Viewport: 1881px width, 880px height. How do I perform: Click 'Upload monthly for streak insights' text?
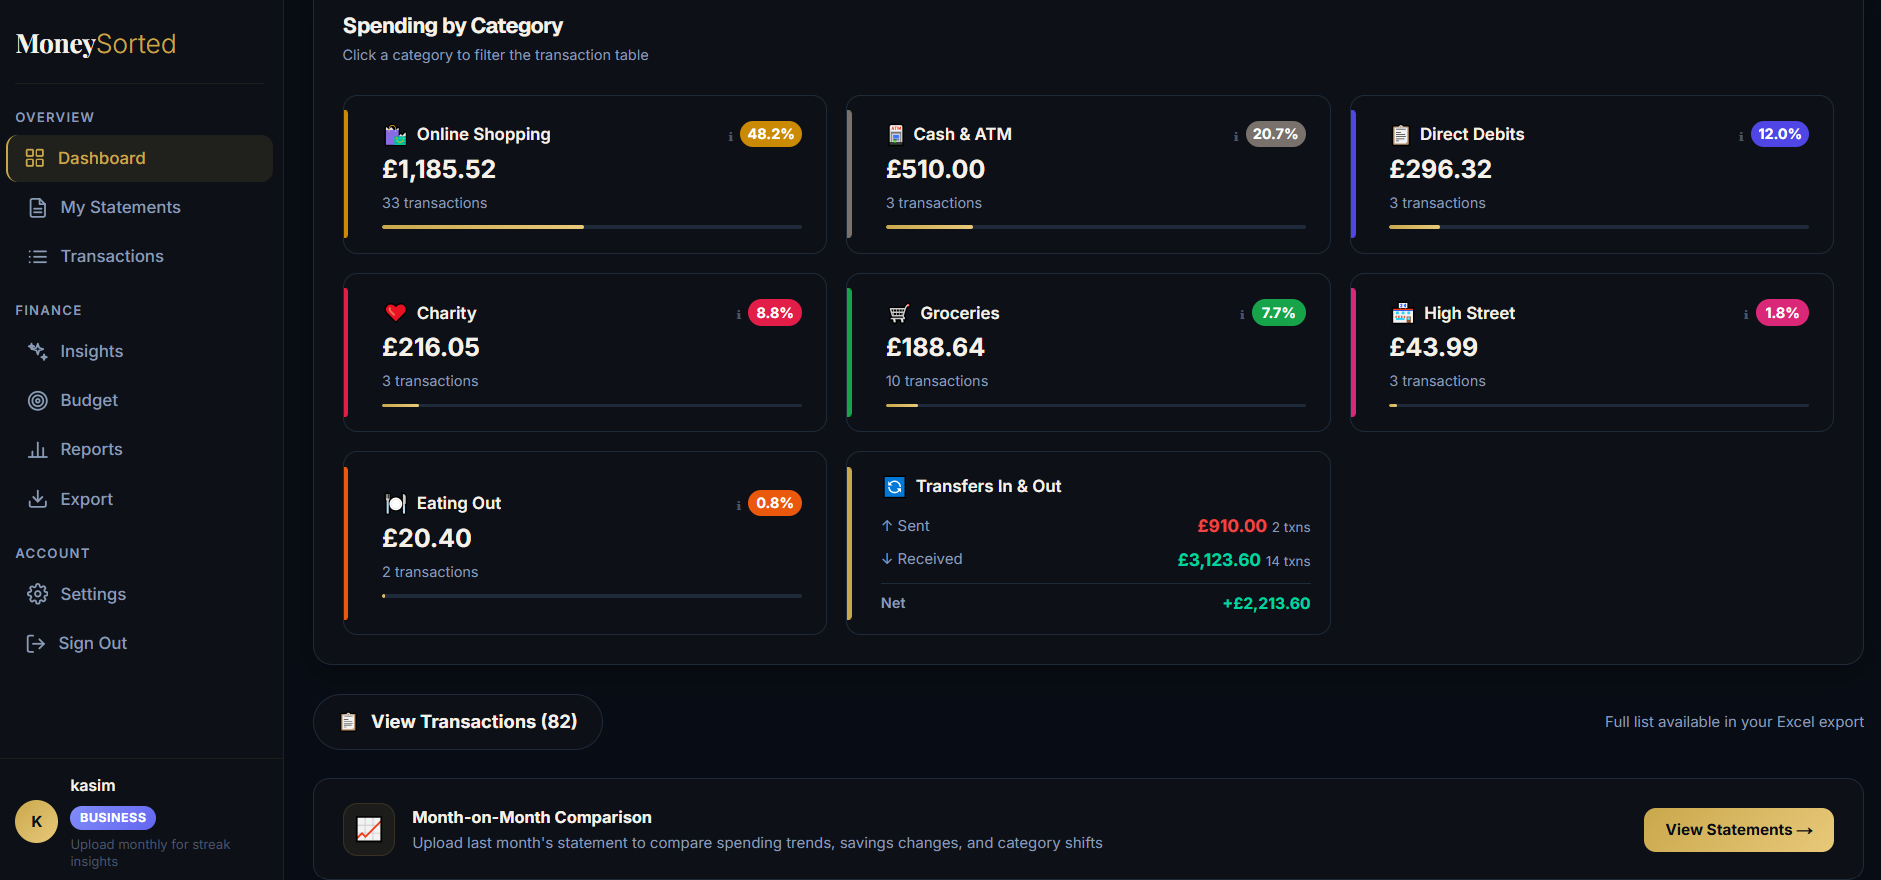click(150, 853)
